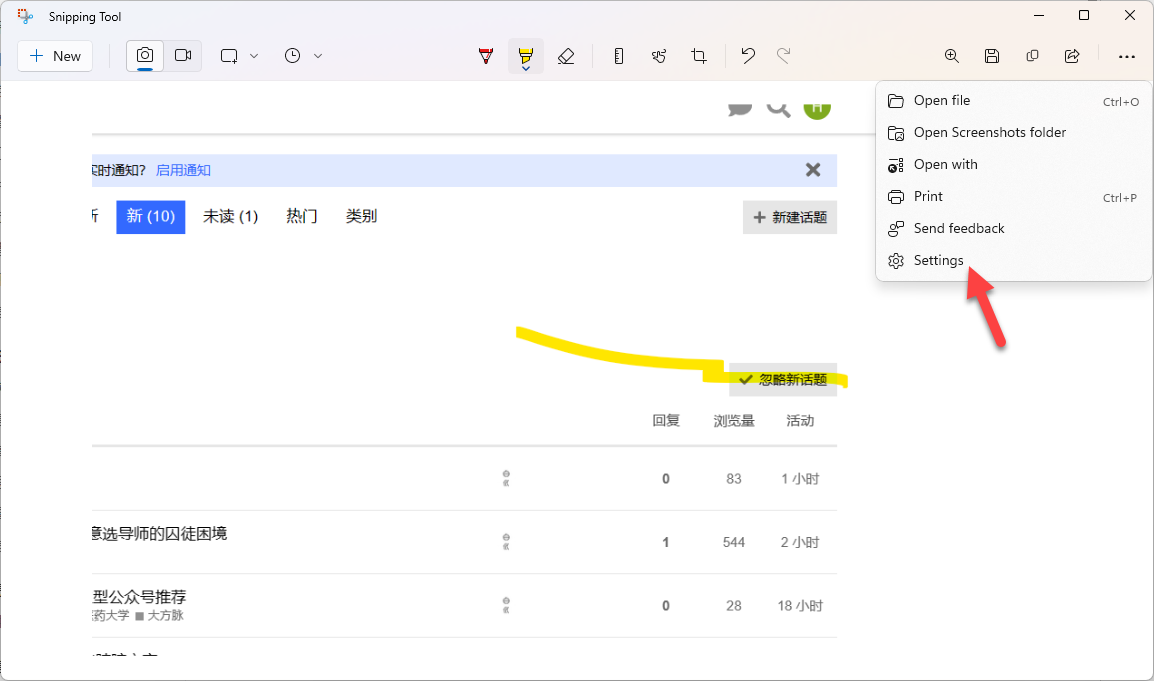Choose Print from the open menu
The height and width of the screenshot is (681, 1154).
pyautogui.click(x=928, y=197)
